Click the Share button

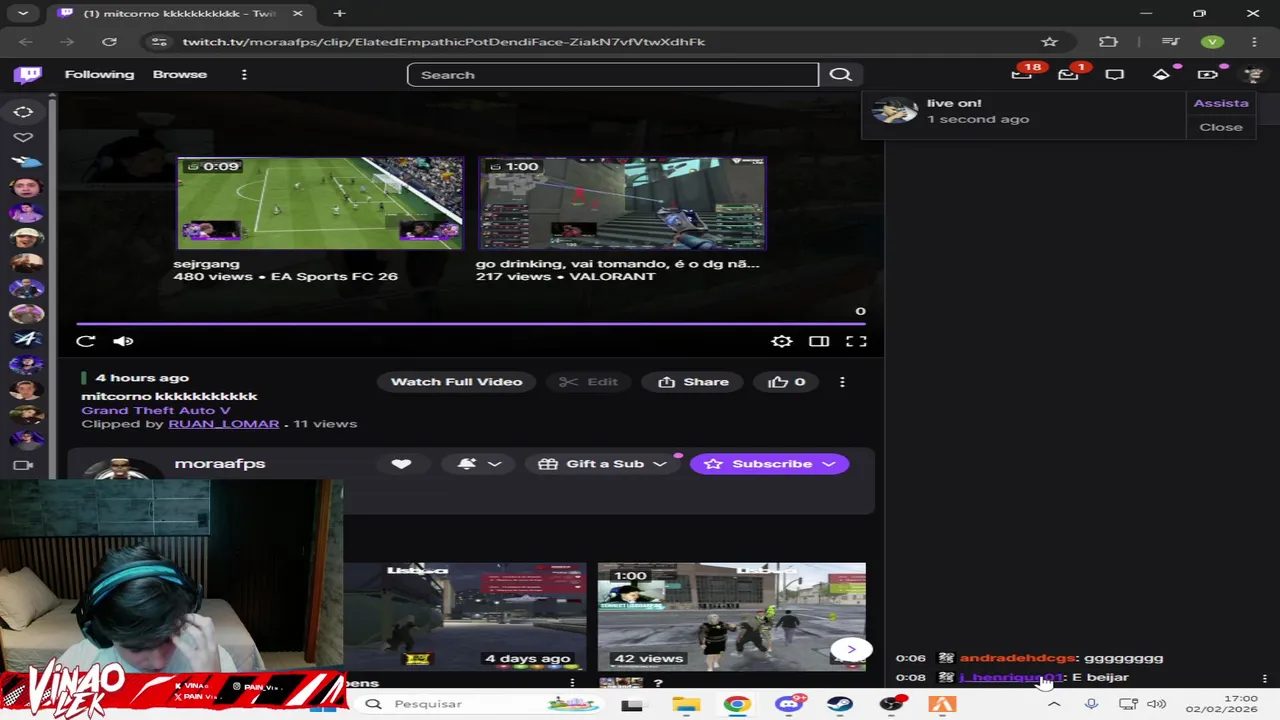click(x=693, y=382)
